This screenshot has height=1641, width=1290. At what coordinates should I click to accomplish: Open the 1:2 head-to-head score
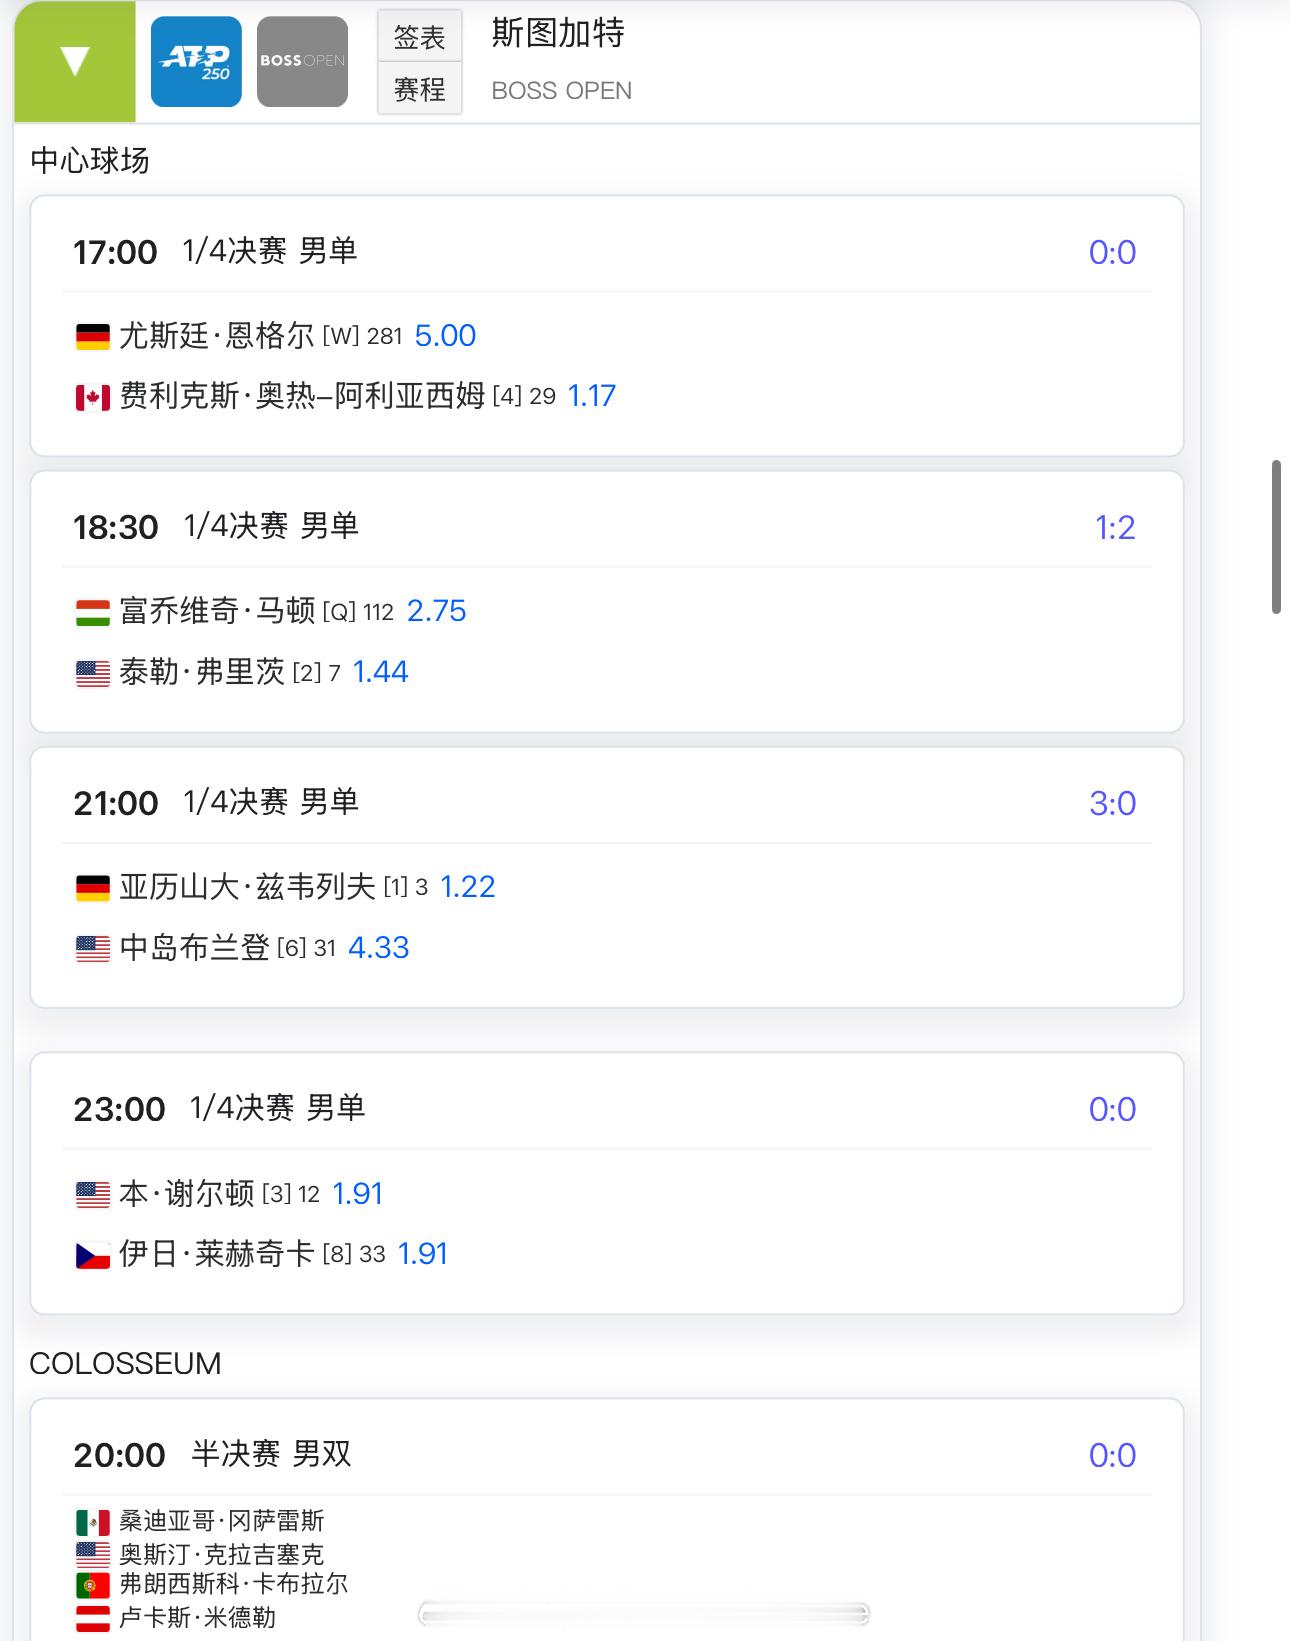point(1115,528)
